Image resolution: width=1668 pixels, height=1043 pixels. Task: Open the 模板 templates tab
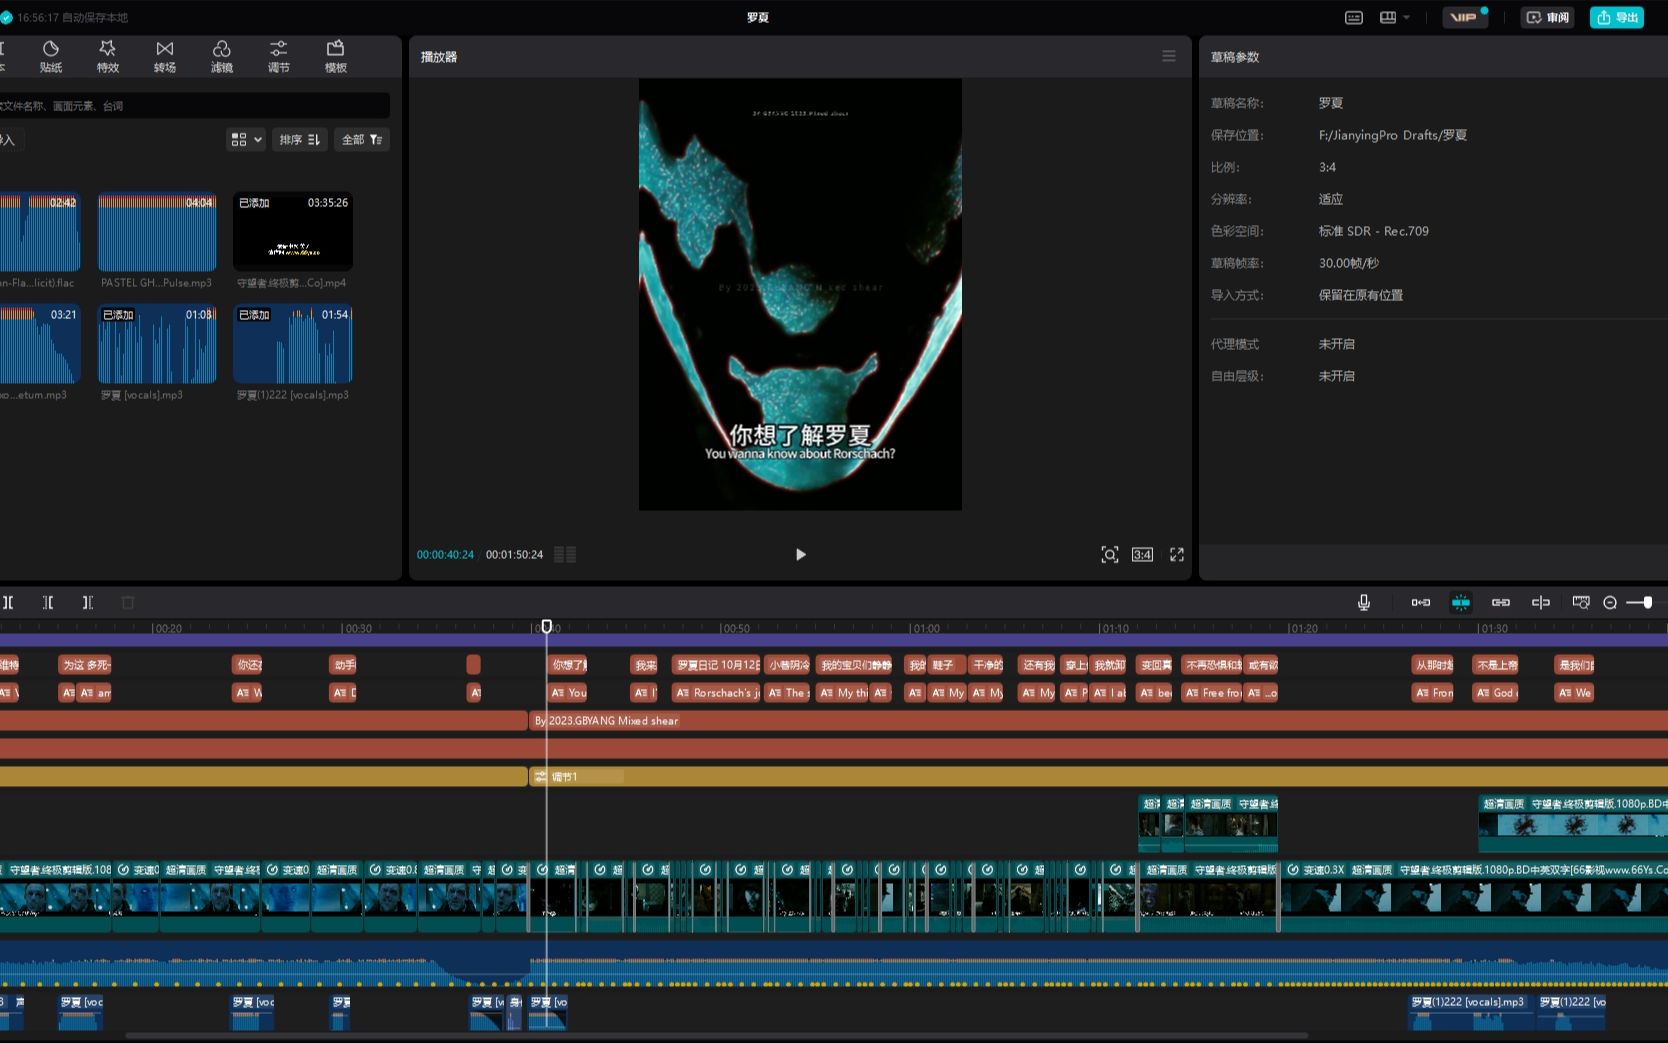click(336, 57)
